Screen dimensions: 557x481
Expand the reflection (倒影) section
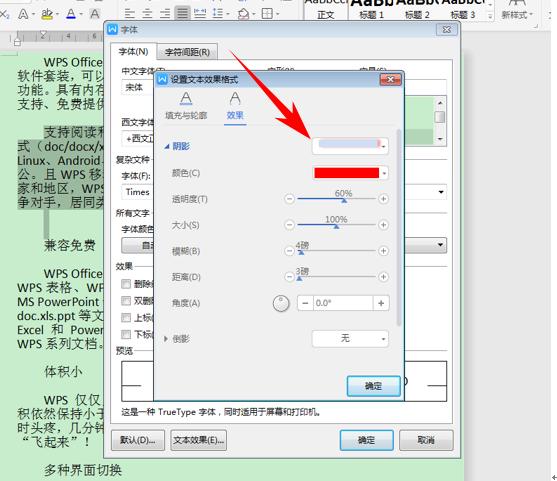(x=166, y=339)
